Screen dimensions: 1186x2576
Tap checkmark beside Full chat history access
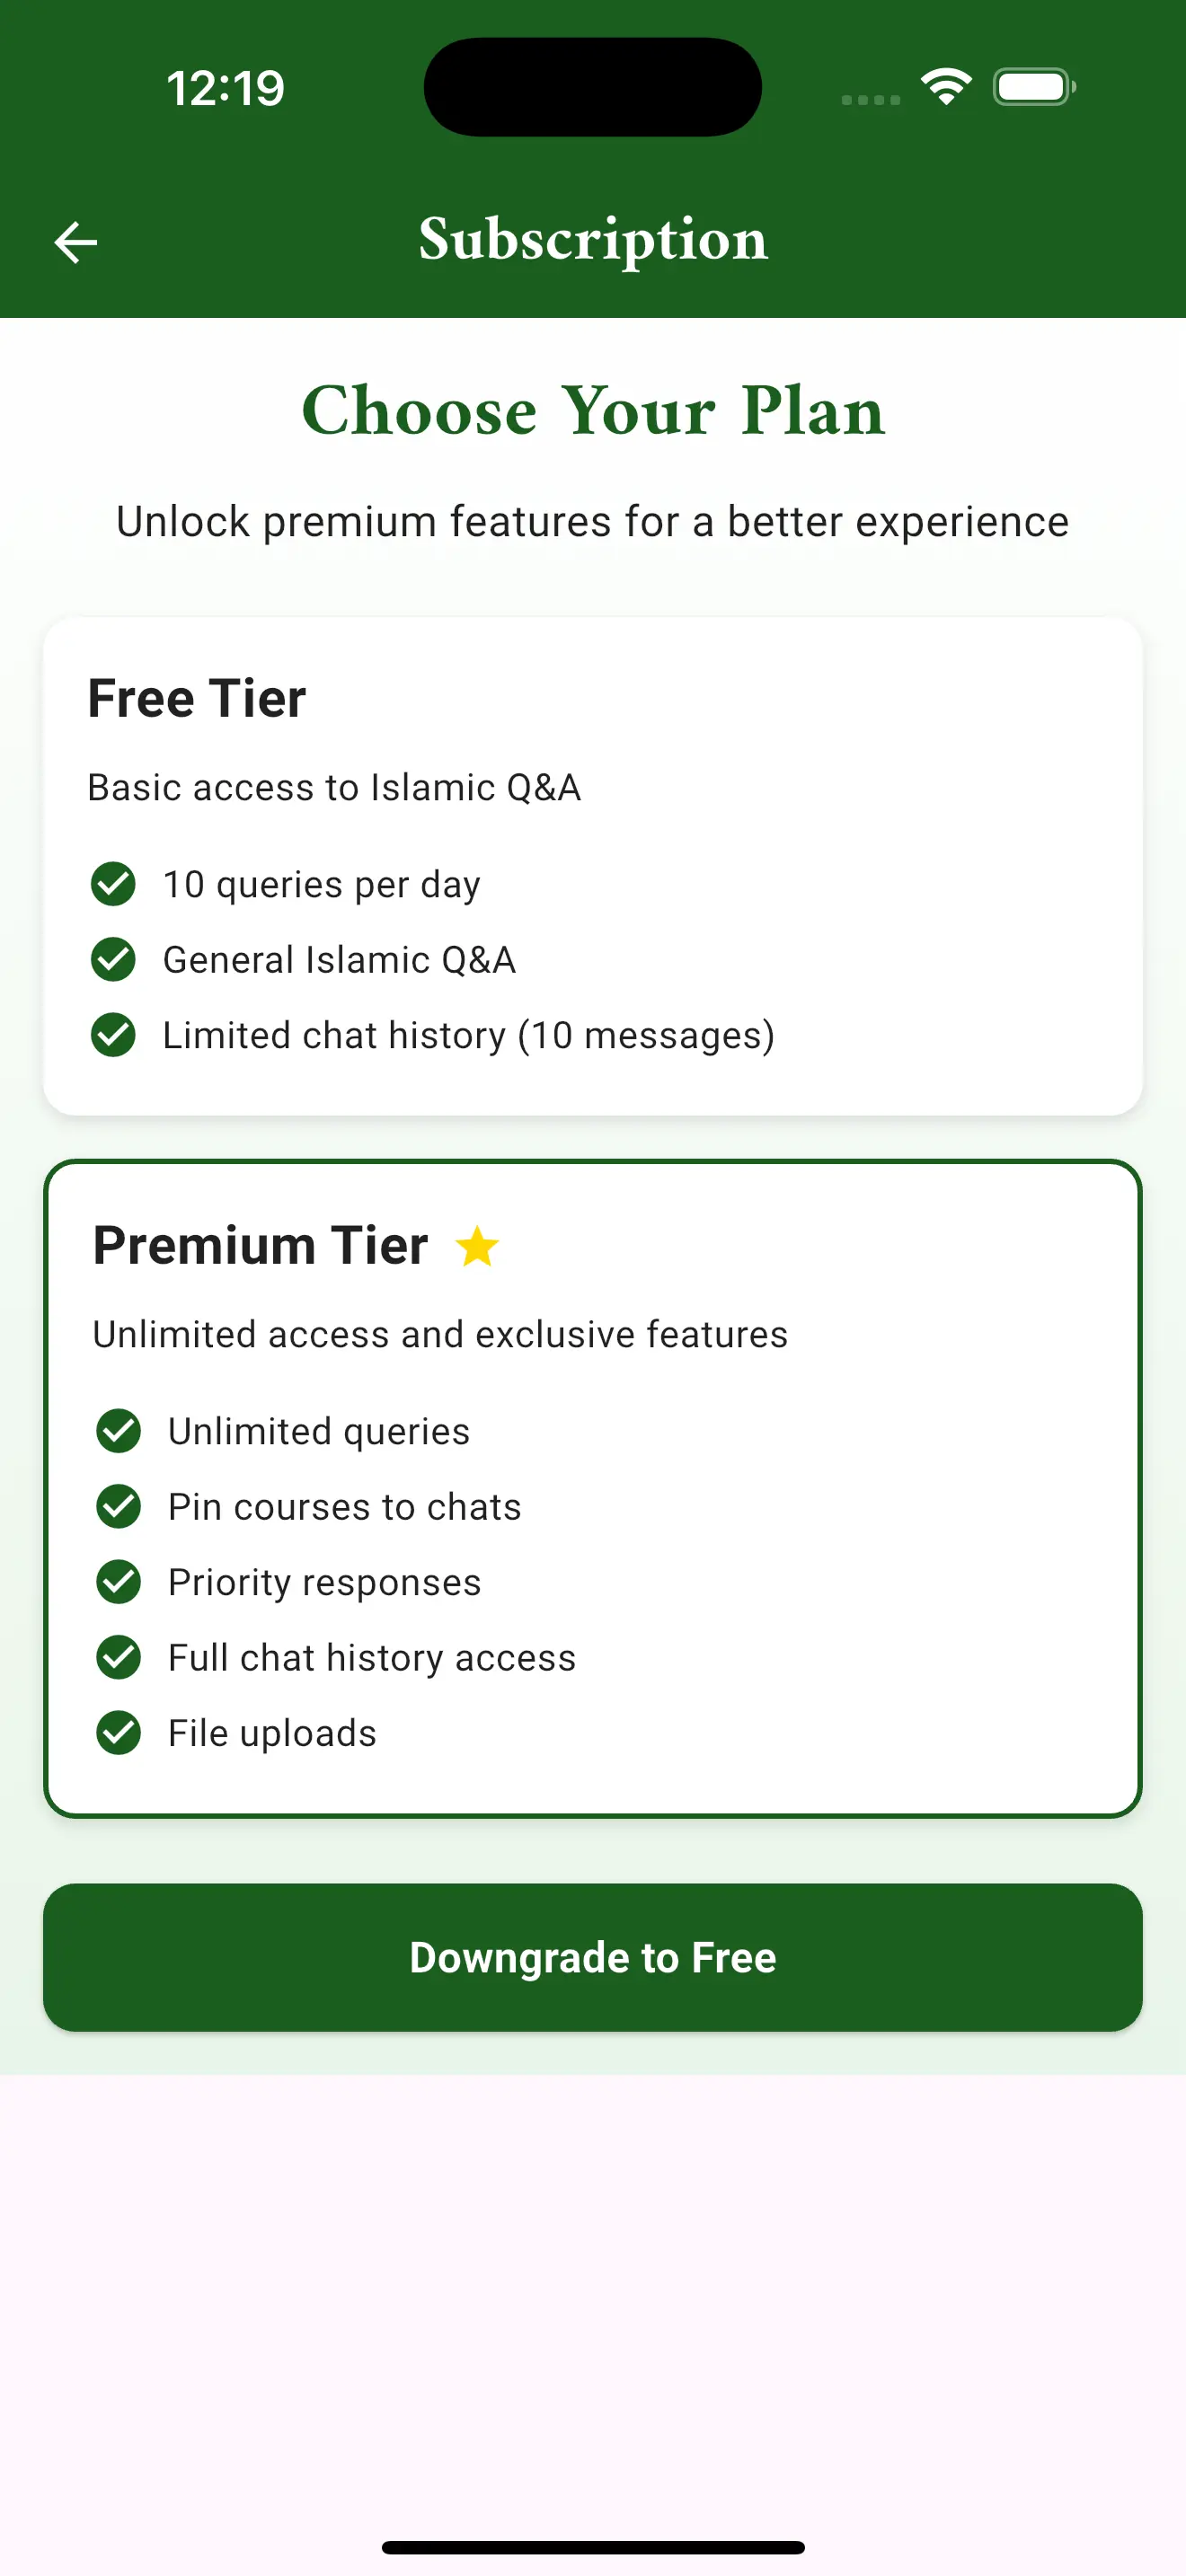pos(118,1657)
